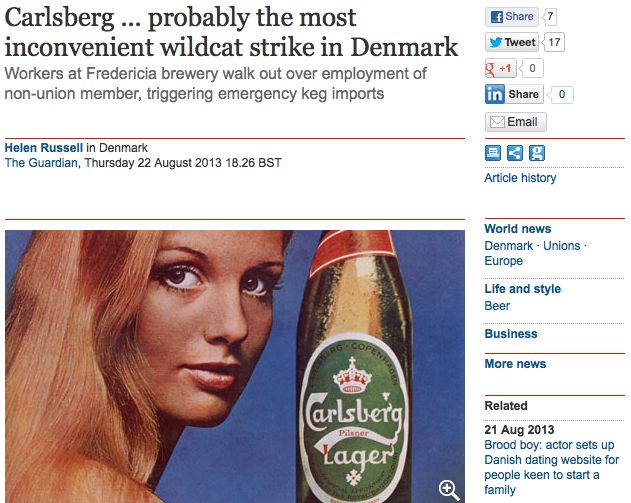The image size is (631, 503).
Task: Click the Google +1 button
Action: point(501,68)
